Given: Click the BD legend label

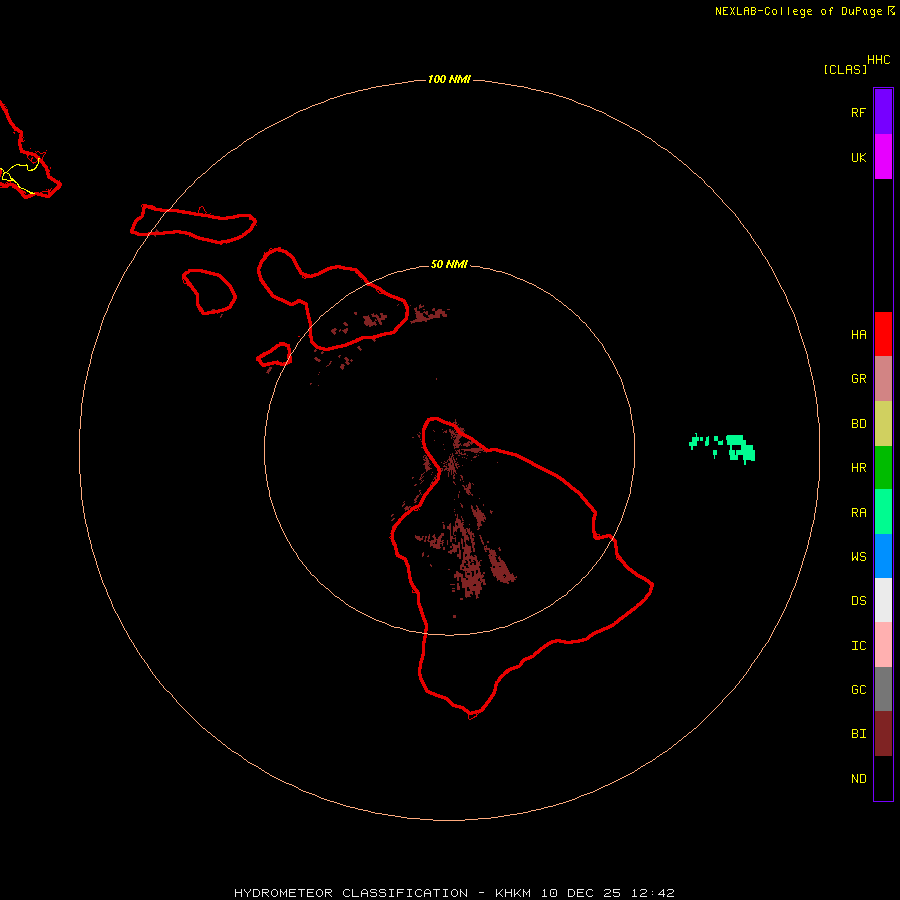Looking at the screenshot, I should pos(858,424).
